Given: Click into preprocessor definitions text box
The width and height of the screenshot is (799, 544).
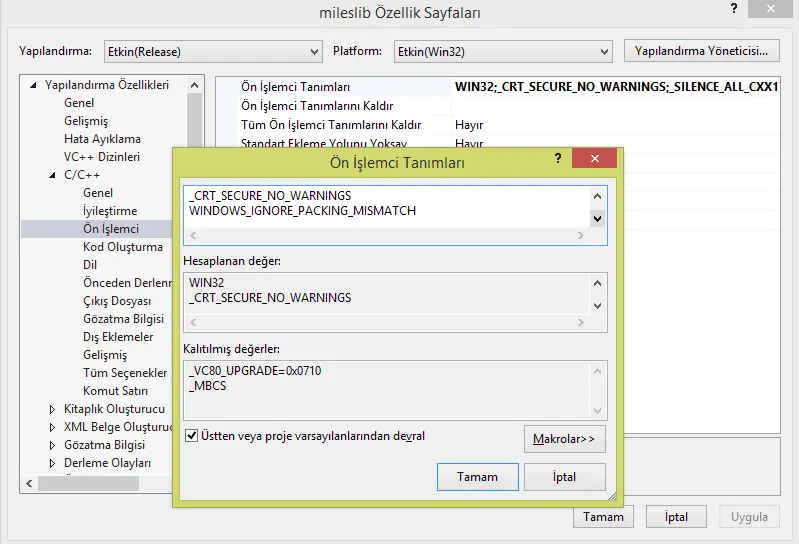Looking at the screenshot, I should click(x=385, y=204).
